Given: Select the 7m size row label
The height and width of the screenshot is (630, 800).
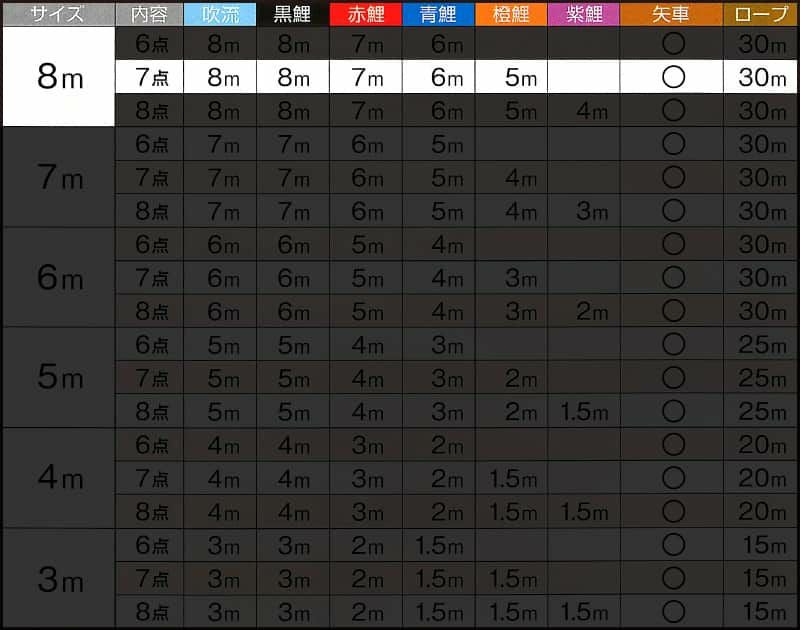Looking at the screenshot, I should 59,177.
